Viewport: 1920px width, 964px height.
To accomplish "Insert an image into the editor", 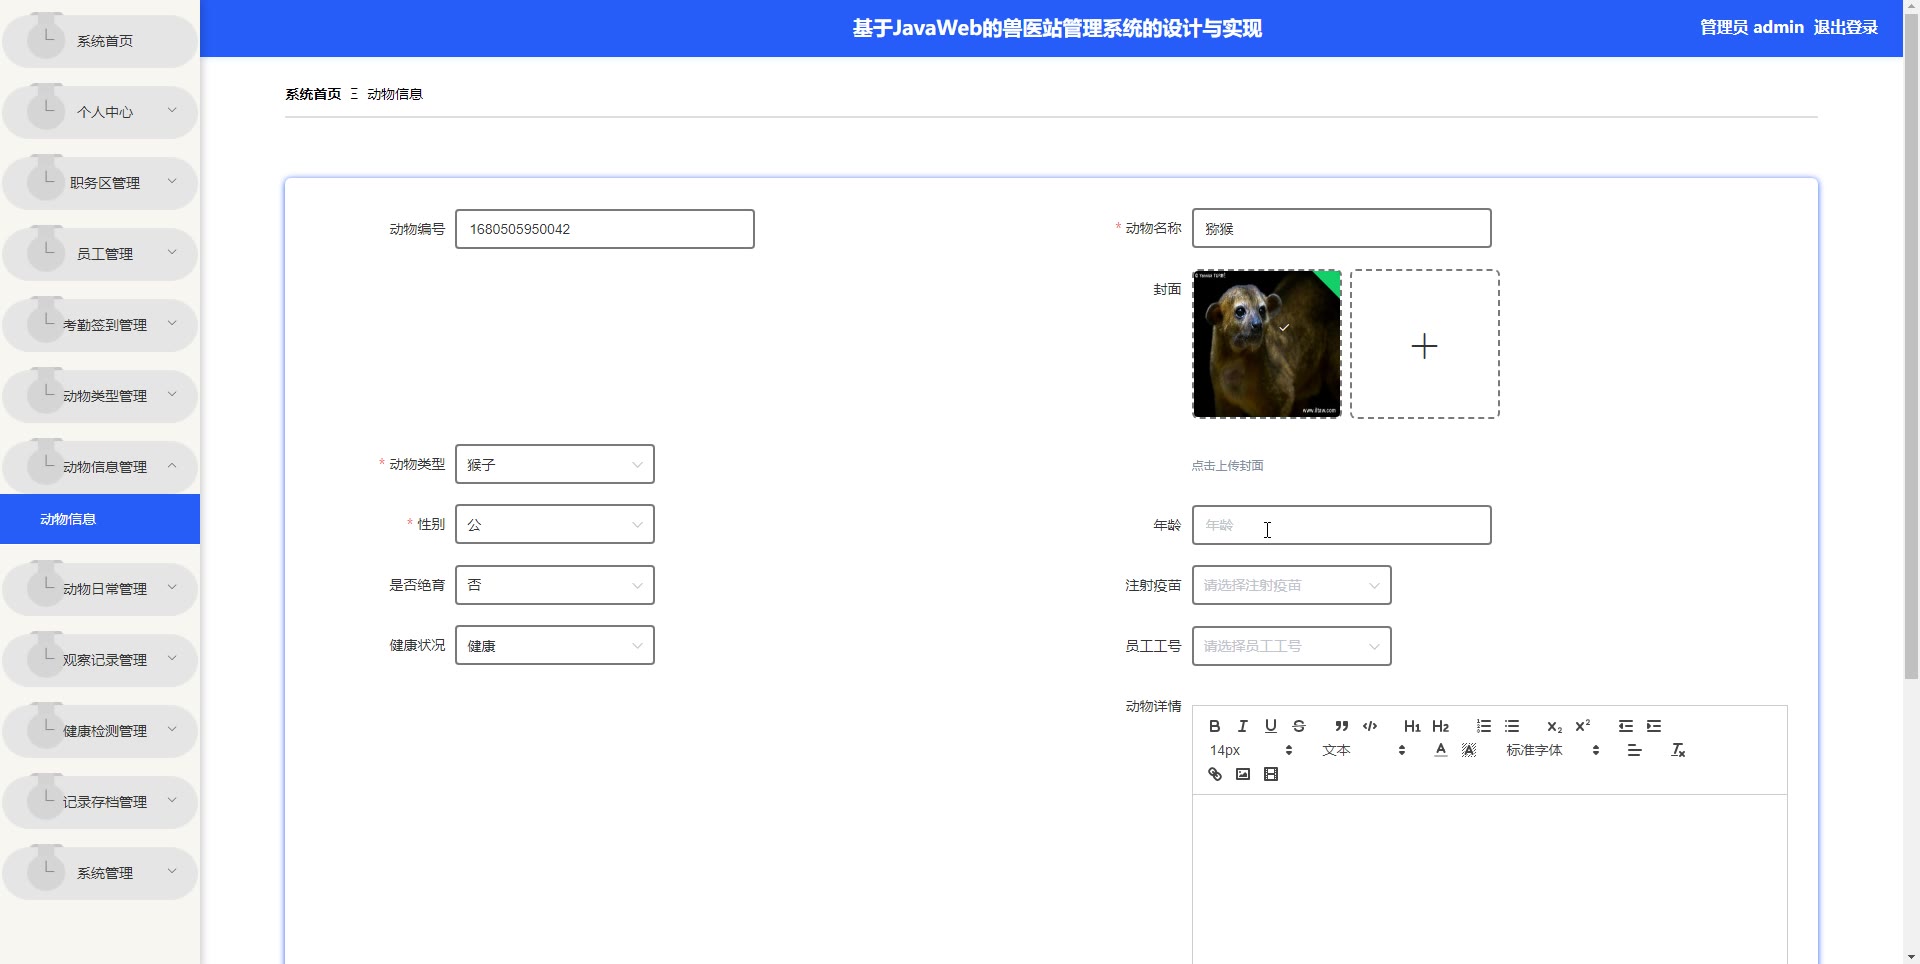I will point(1242,774).
